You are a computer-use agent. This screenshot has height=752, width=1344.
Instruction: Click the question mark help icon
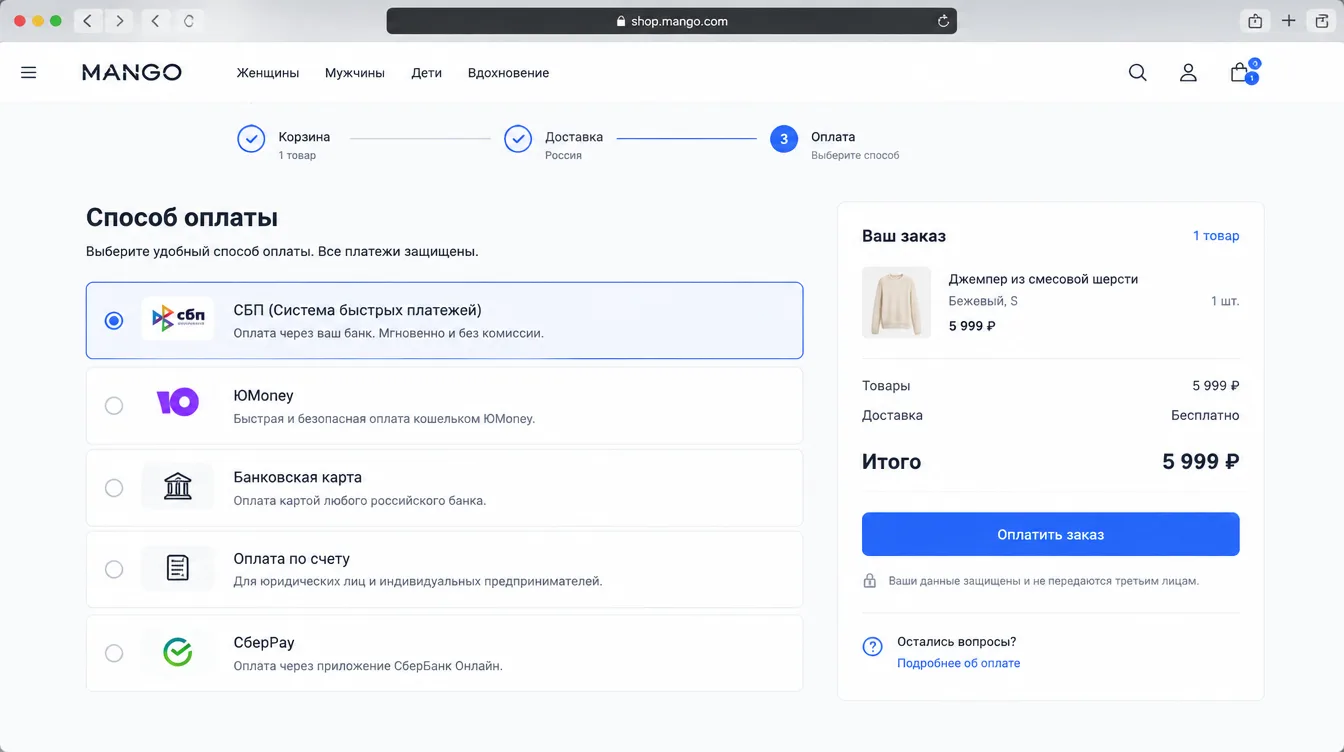[872, 647]
